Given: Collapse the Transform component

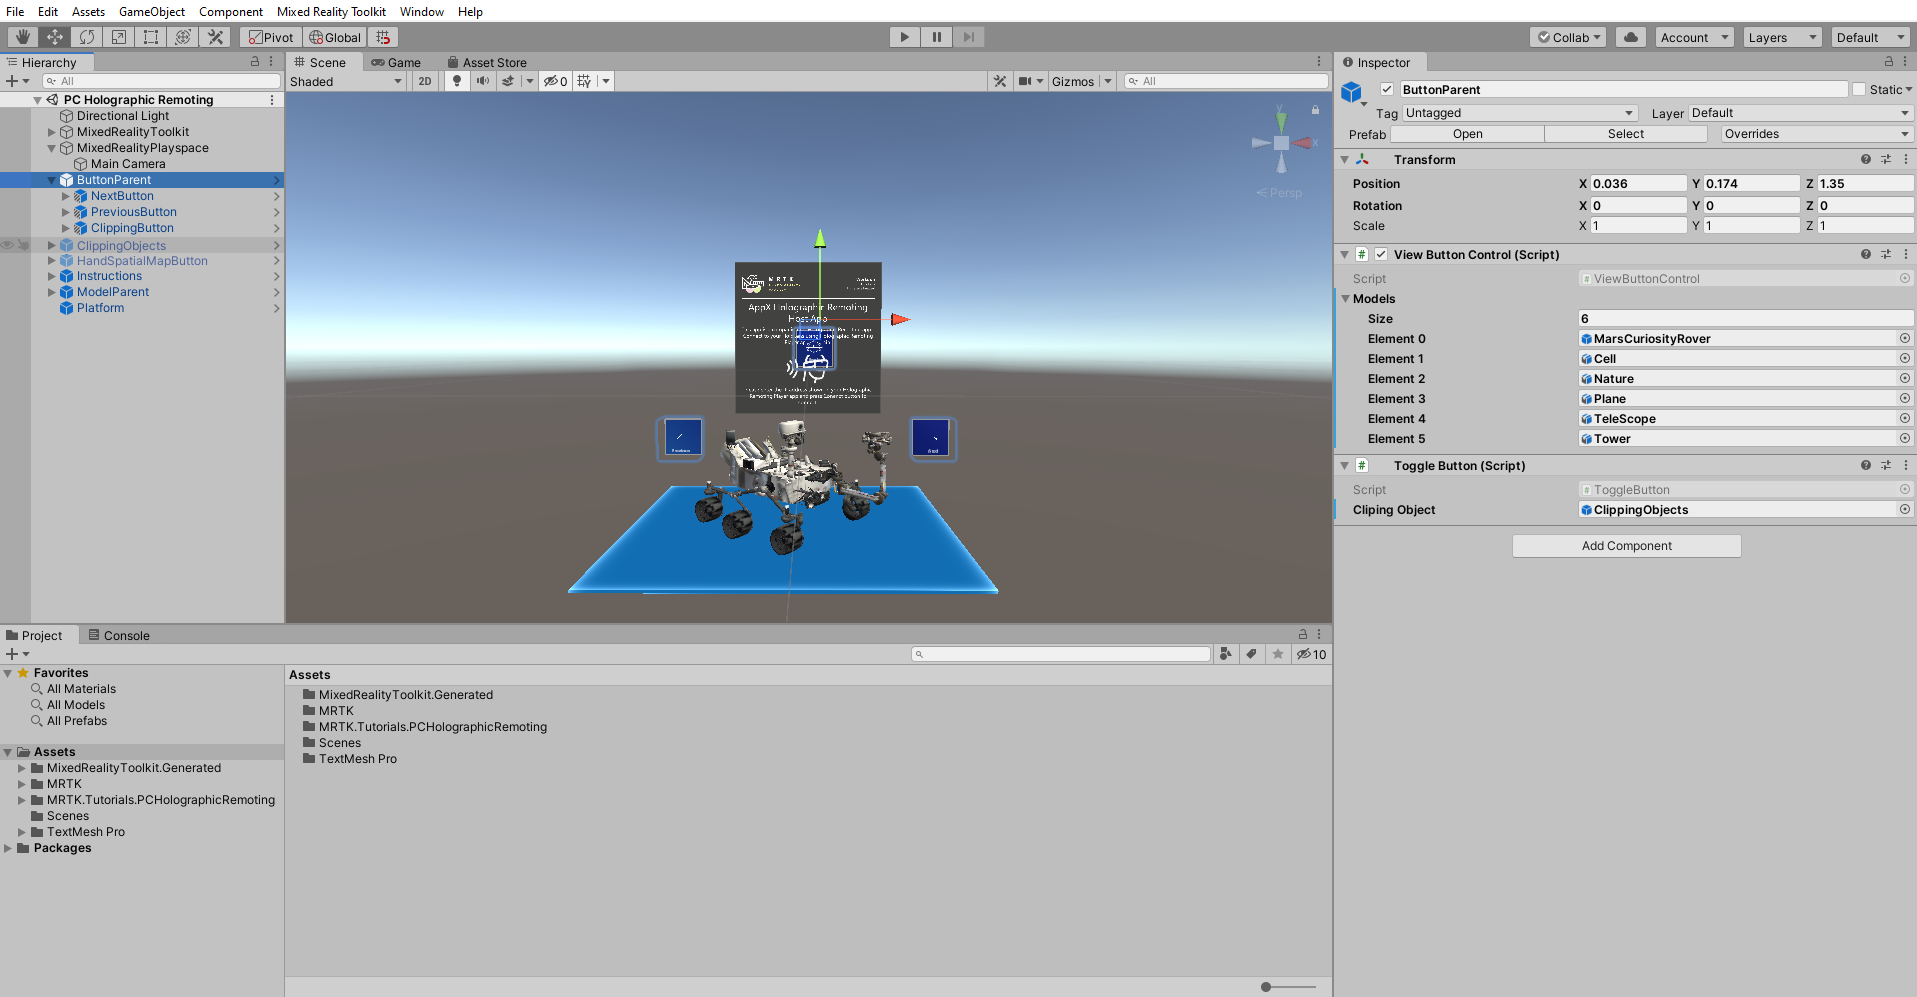Looking at the screenshot, I should point(1345,159).
